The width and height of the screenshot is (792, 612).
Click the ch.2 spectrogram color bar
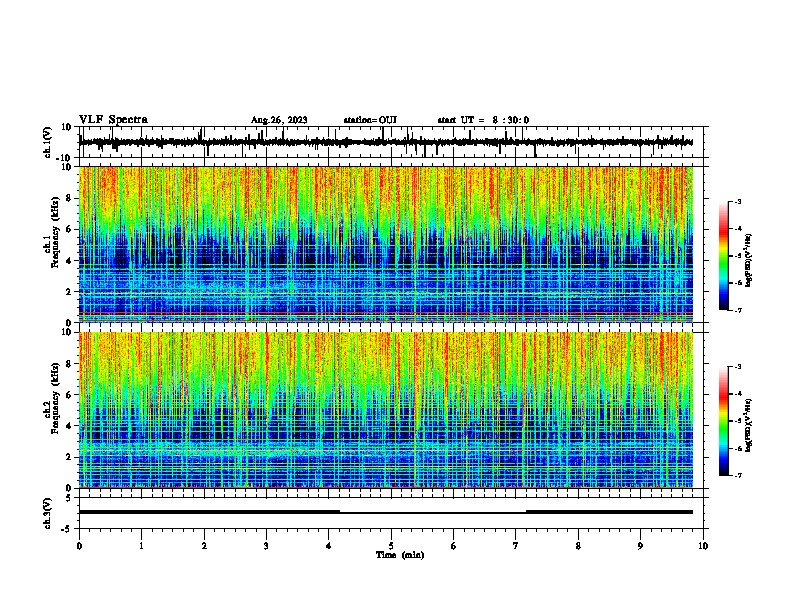(724, 421)
